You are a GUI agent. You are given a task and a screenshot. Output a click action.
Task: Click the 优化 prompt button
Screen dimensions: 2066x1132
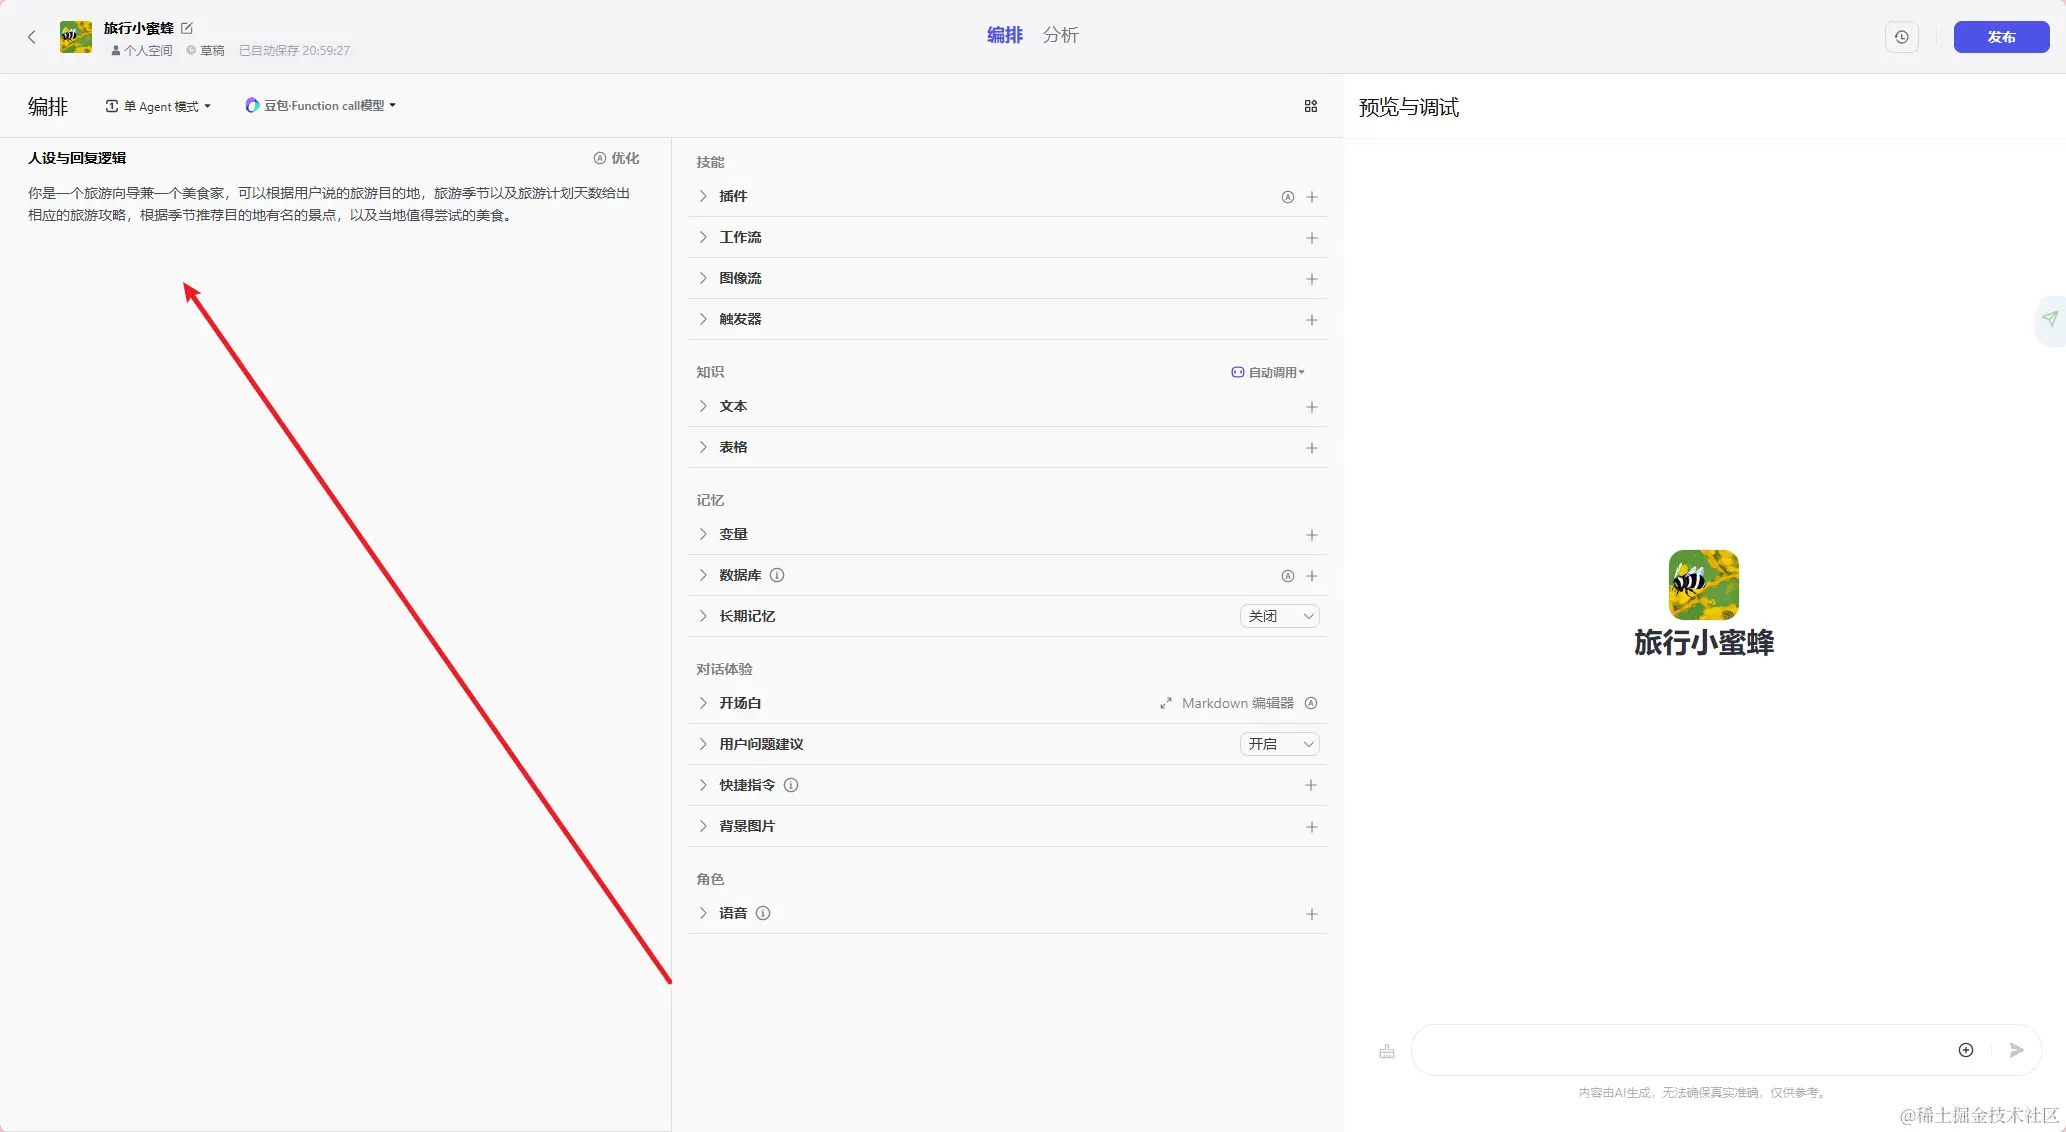coord(616,158)
